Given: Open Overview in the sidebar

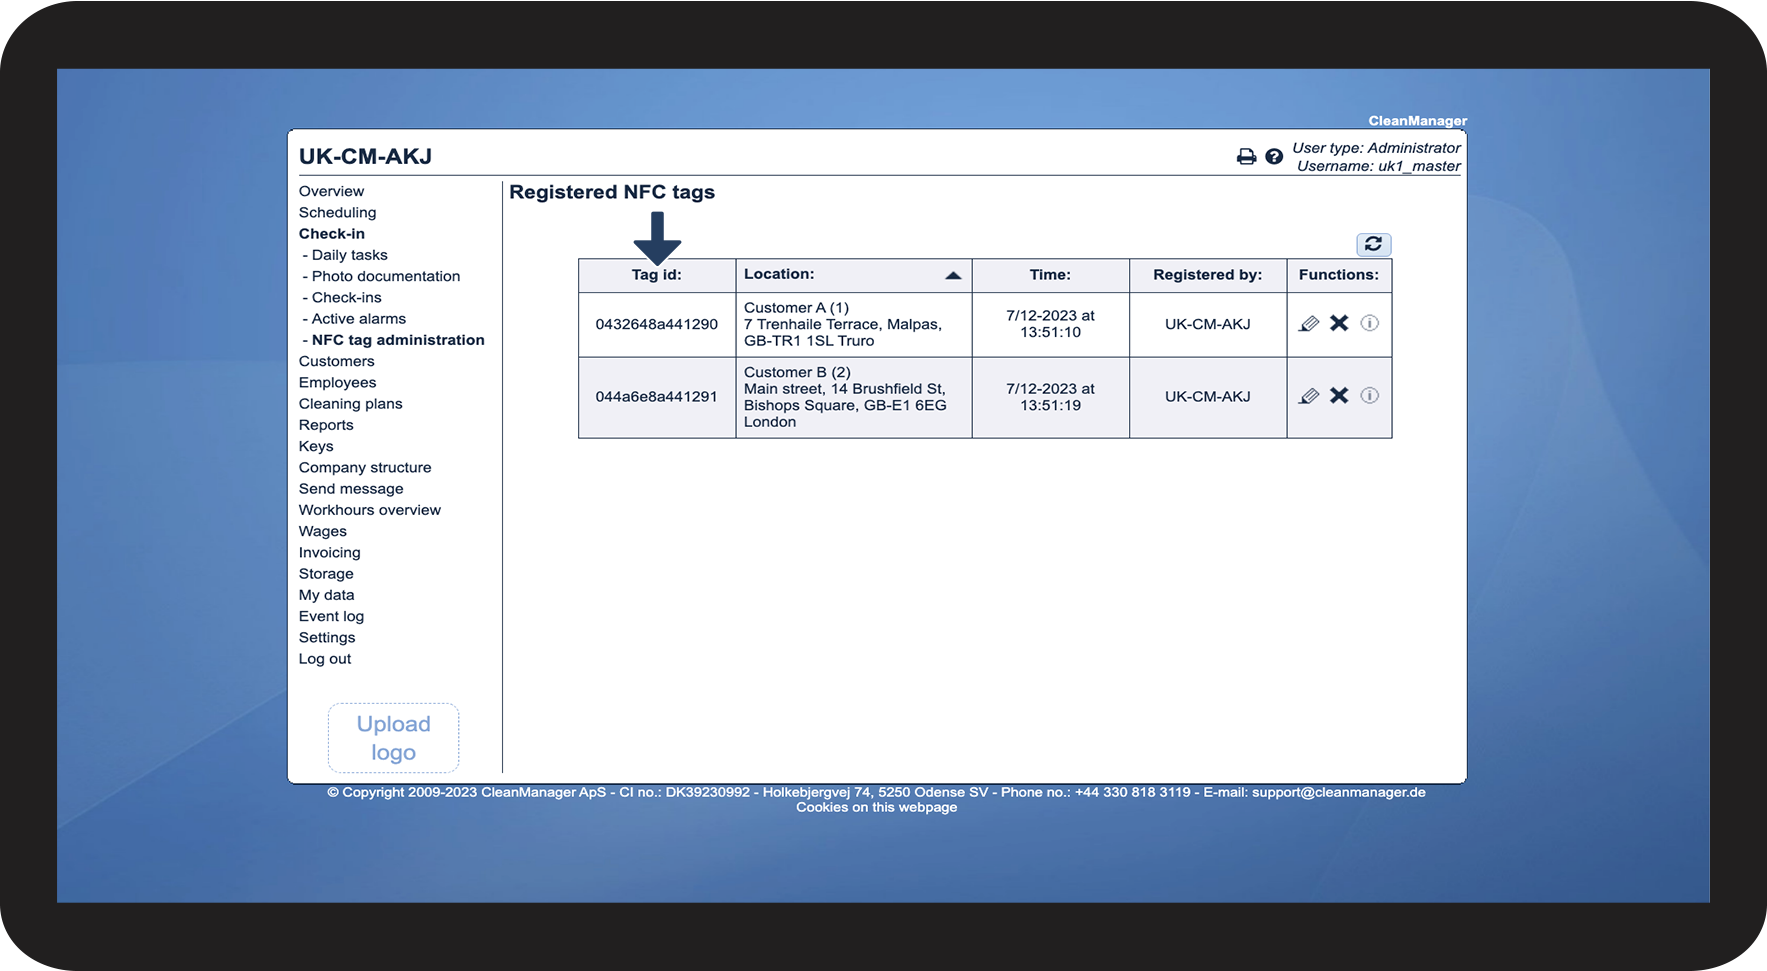Looking at the screenshot, I should coord(331,191).
